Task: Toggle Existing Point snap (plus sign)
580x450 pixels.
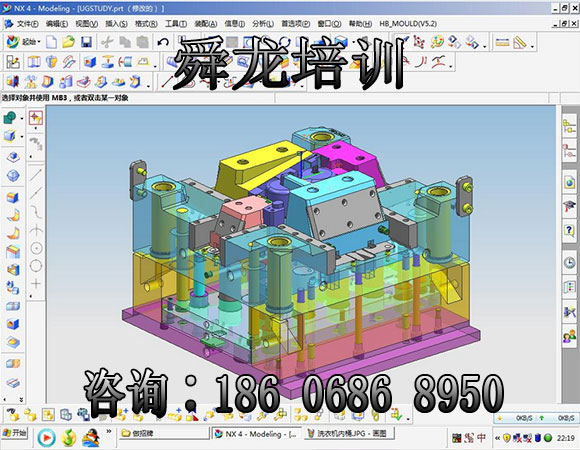Action: point(36,284)
